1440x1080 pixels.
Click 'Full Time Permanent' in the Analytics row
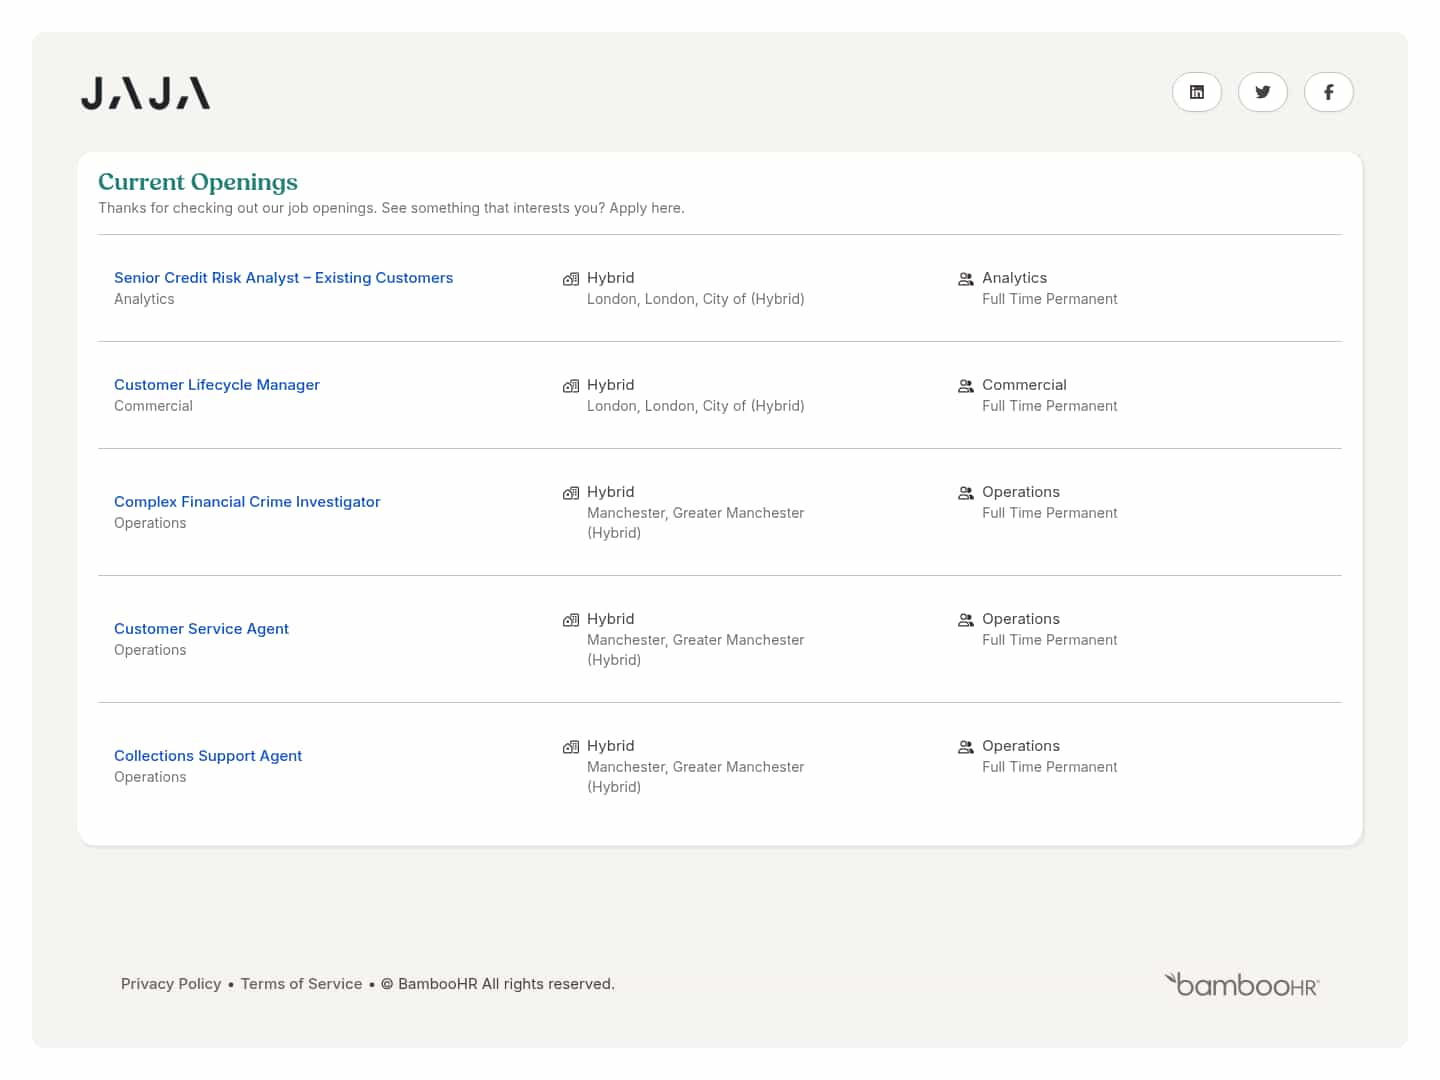(x=1050, y=299)
